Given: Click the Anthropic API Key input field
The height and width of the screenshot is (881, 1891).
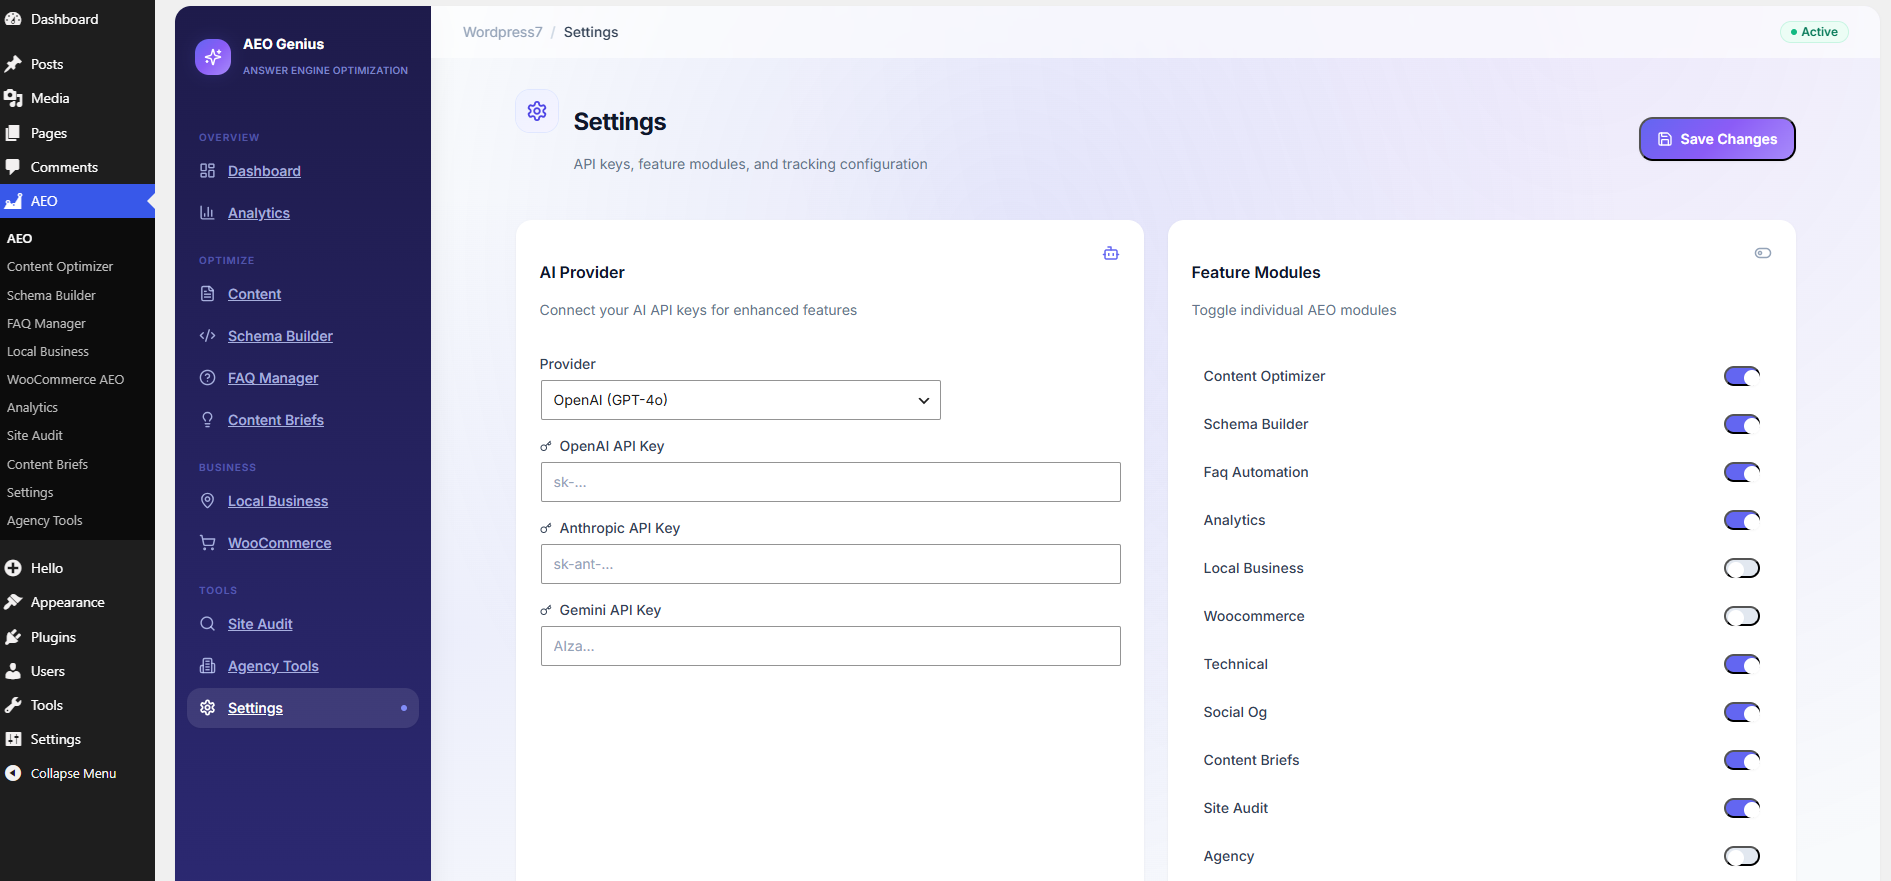Looking at the screenshot, I should pos(830,564).
